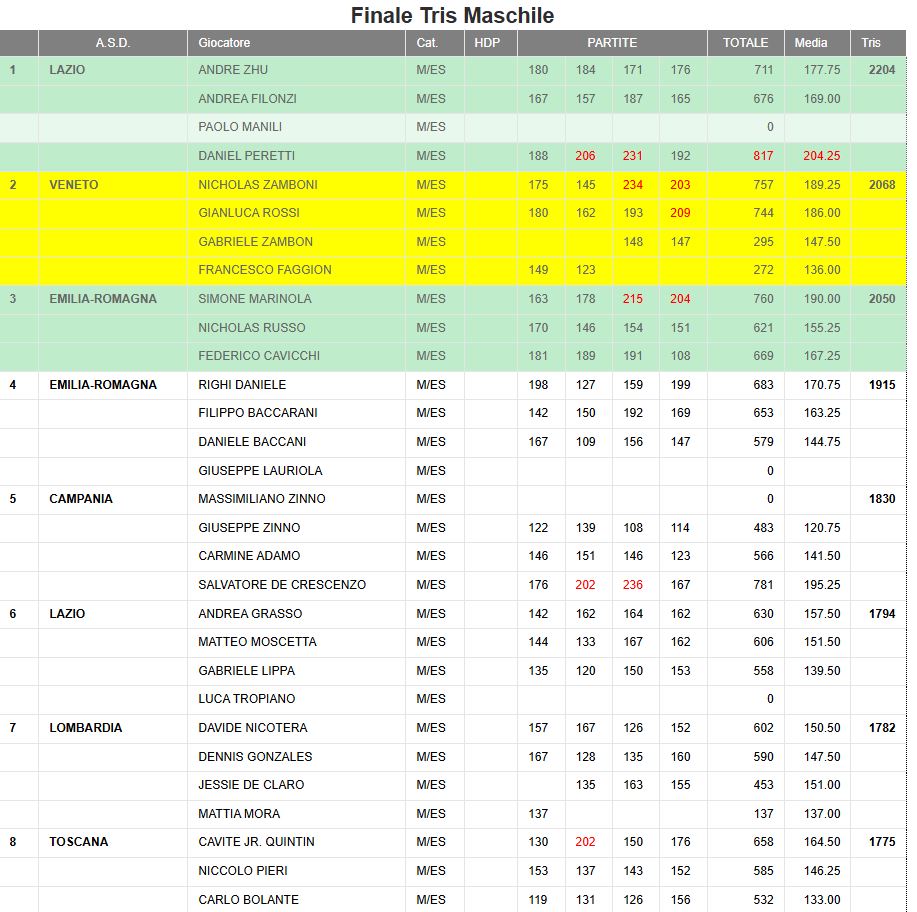Click the HDP column header
Viewport: 917px width, 912px height.
487,43
